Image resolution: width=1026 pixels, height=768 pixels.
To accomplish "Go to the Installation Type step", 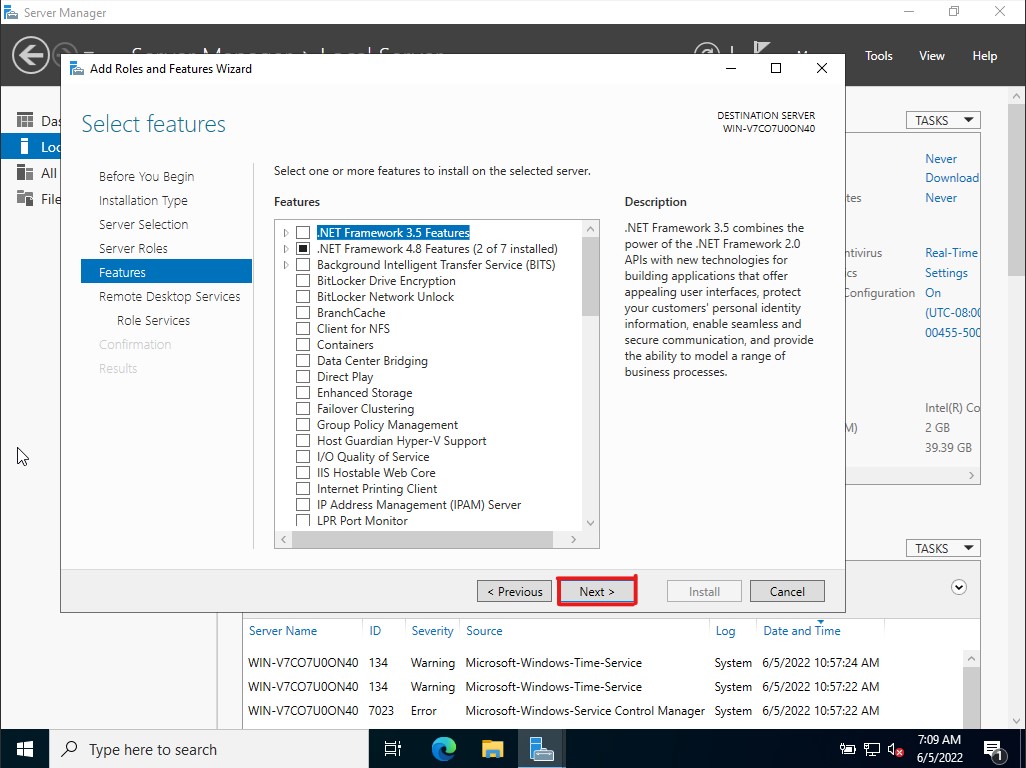I will click(143, 200).
